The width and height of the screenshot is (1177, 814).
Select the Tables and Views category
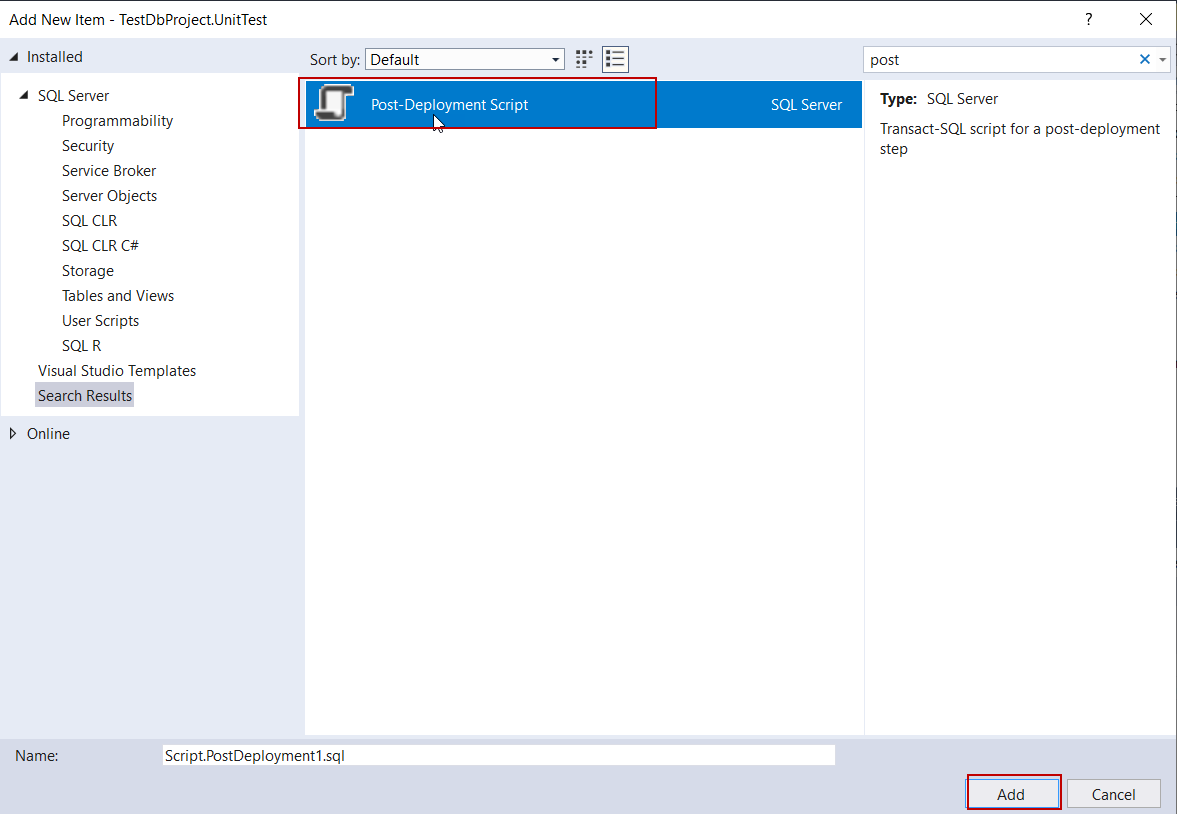point(118,295)
